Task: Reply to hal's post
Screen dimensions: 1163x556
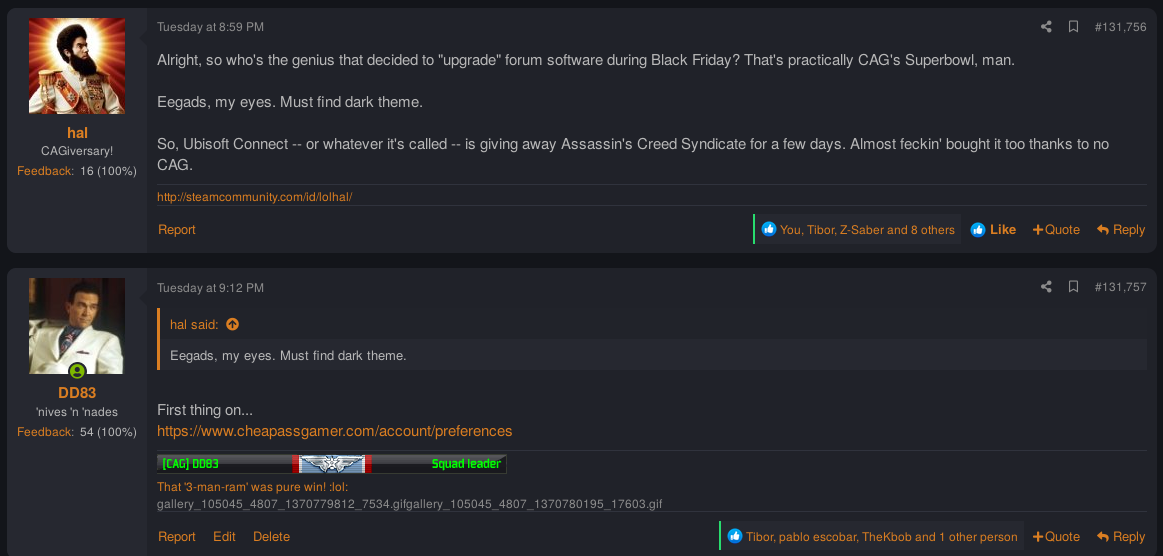Action: point(1121,229)
